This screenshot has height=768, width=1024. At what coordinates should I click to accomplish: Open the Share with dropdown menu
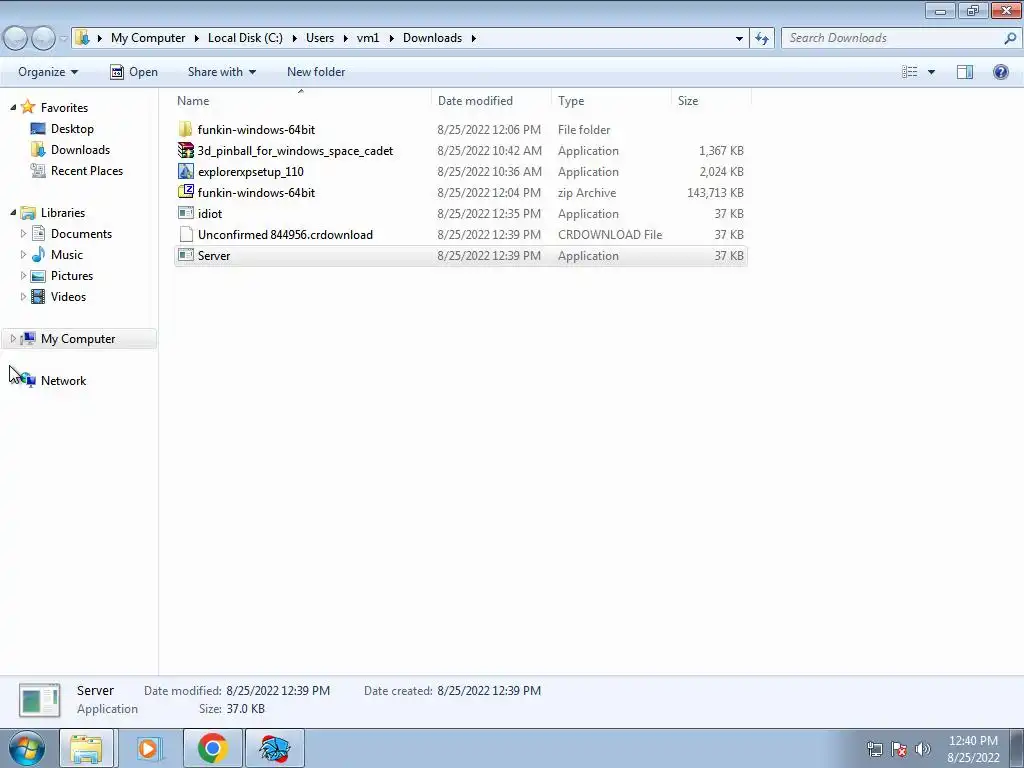[221, 72]
